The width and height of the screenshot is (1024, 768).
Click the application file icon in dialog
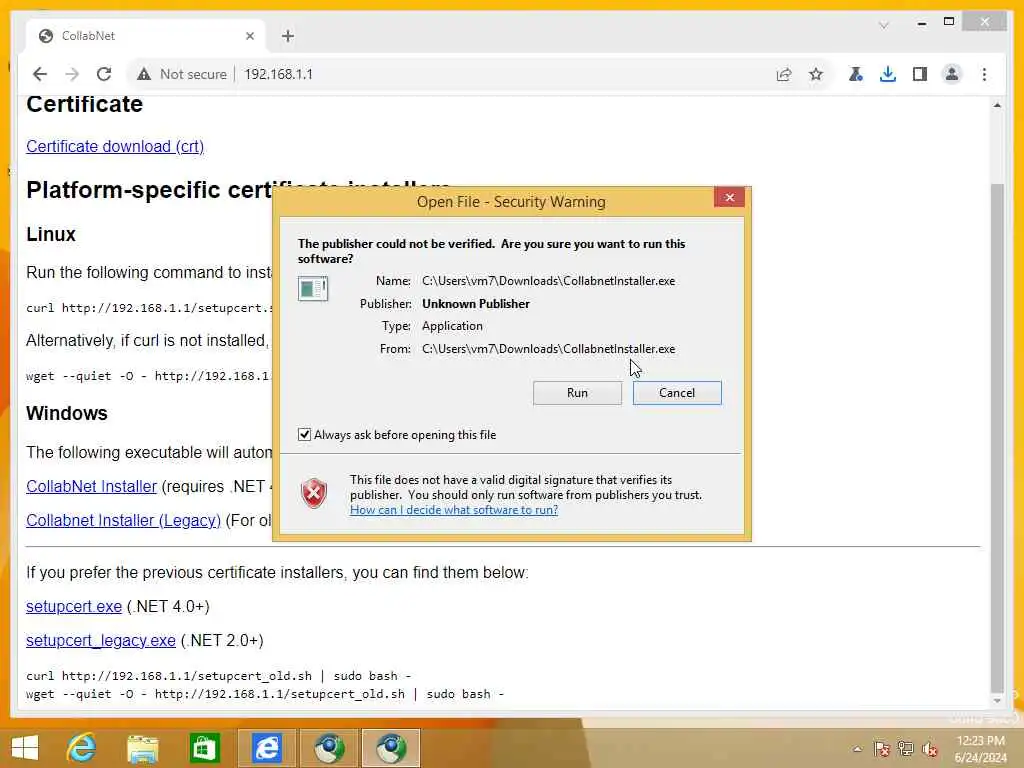coord(313,288)
